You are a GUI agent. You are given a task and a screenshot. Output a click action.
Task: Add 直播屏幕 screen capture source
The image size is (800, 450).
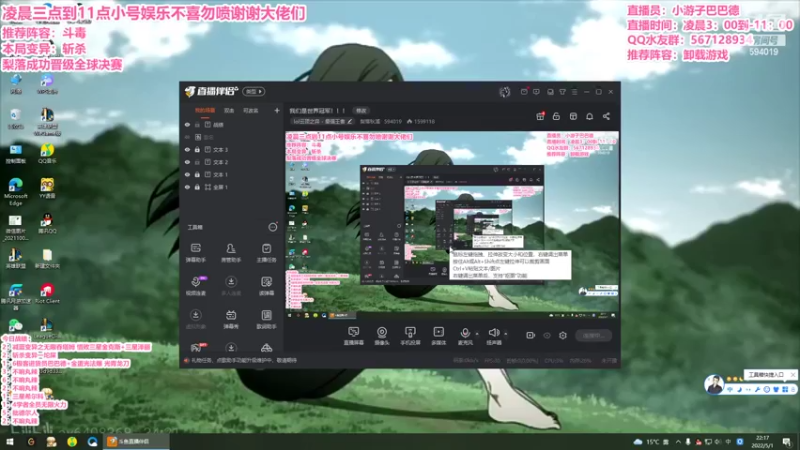click(x=354, y=336)
